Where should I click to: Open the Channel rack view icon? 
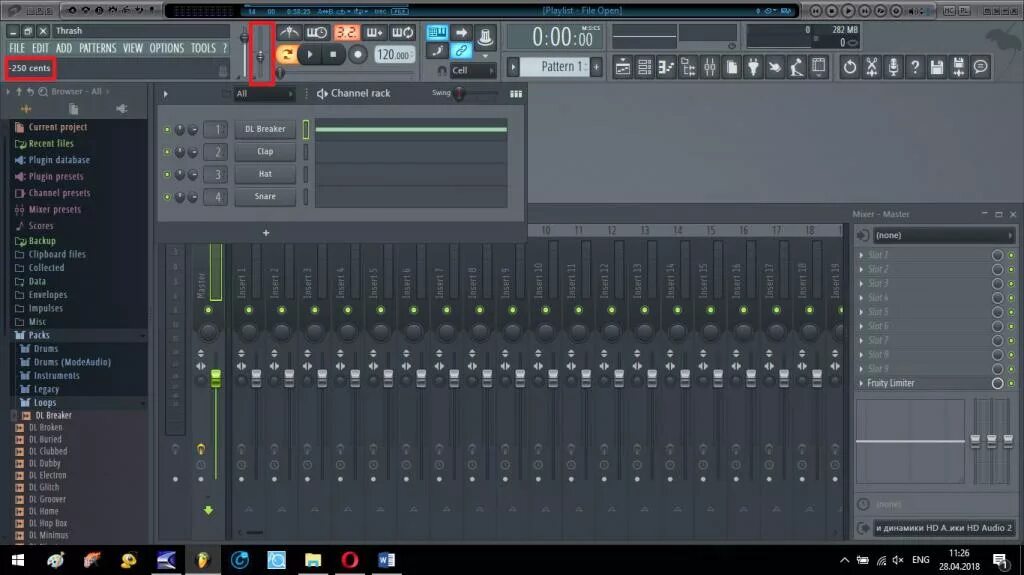click(645, 67)
